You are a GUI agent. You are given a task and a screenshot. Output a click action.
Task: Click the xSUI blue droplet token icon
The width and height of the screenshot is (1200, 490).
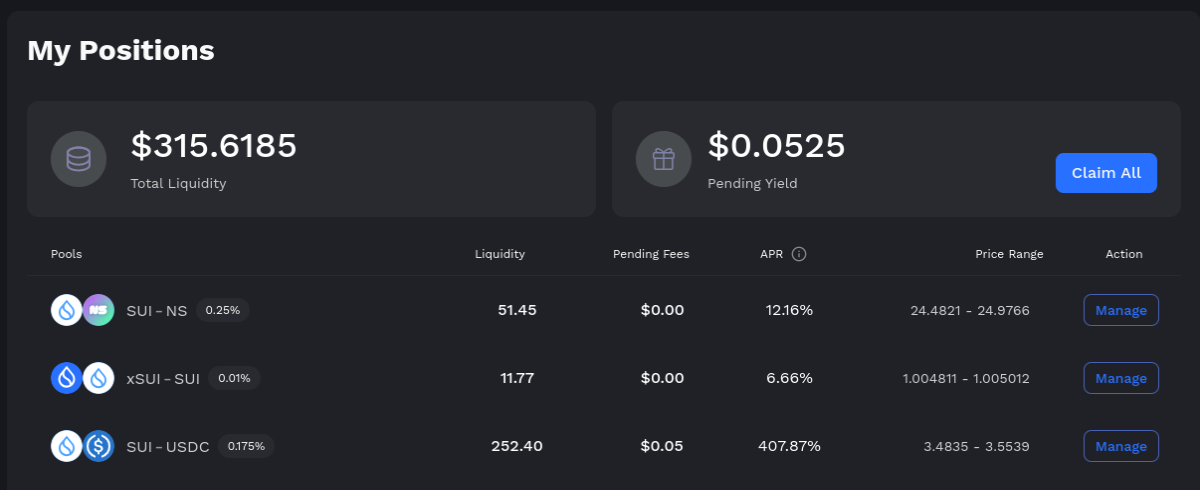pos(67,378)
